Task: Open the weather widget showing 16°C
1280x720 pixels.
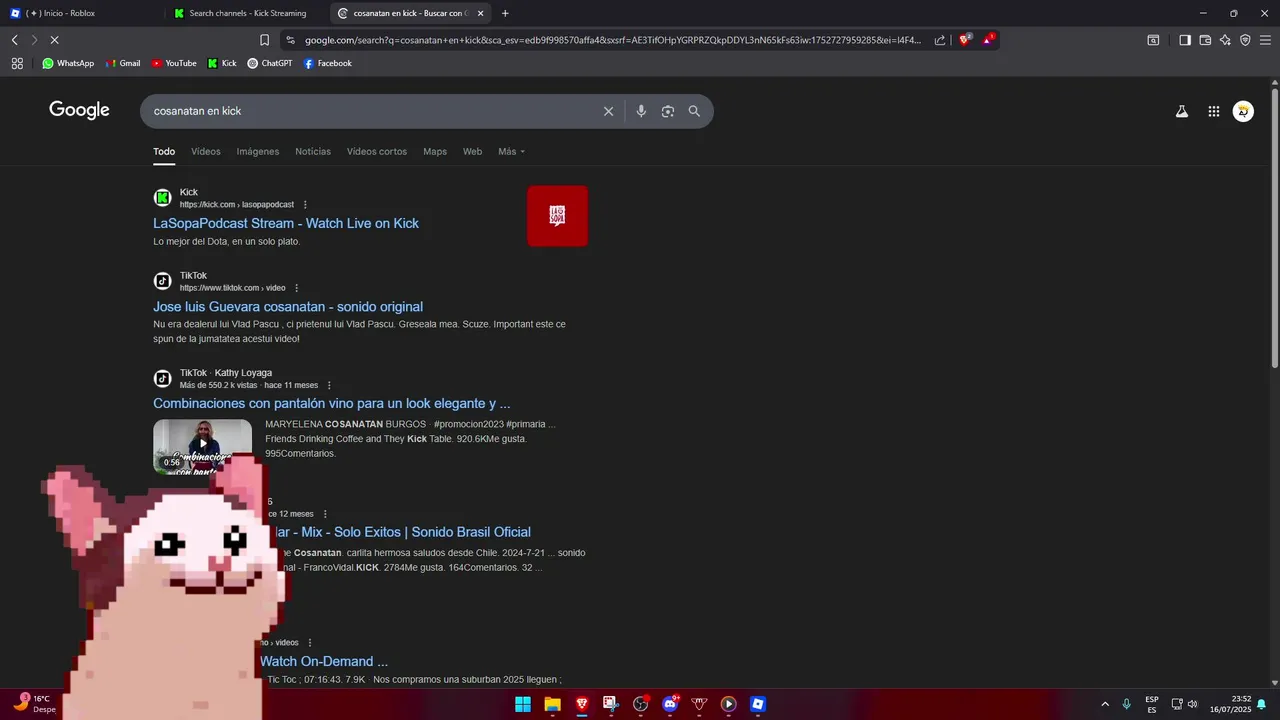Action: pos(34,704)
